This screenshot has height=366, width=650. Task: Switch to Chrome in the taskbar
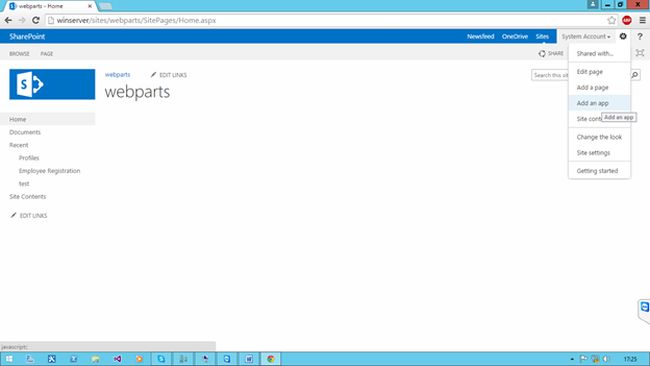click(x=271, y=359)
